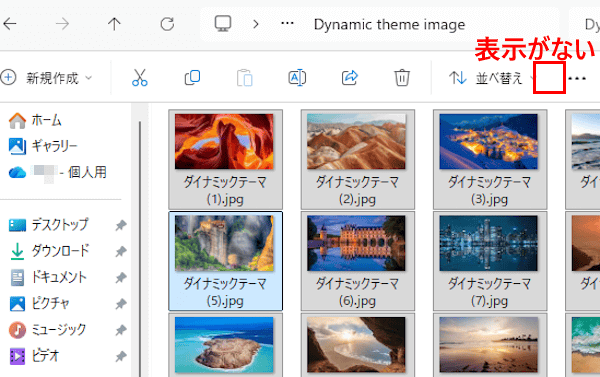Select ダイナミックテーマ (1).jpg thumbnail
The image size is (600, 377).
[x=224, y=142]
